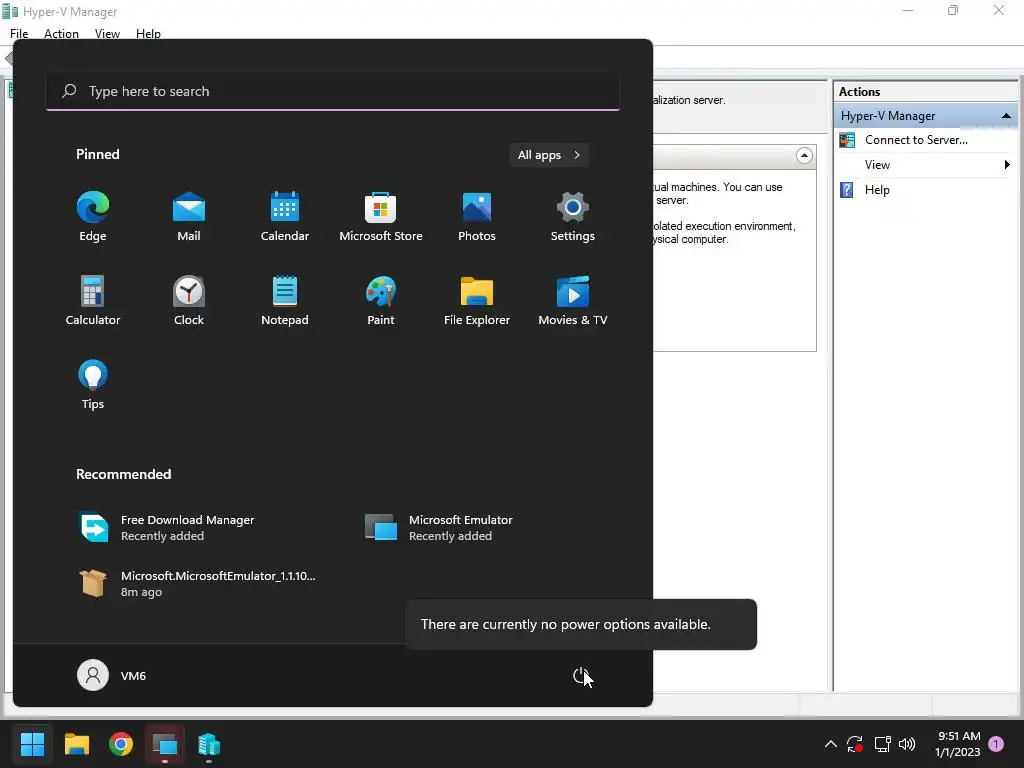Viewport: 1024px width, 768px height.
Task: Open the File menu in Hyper-V Manager
Action: point(19,33)
